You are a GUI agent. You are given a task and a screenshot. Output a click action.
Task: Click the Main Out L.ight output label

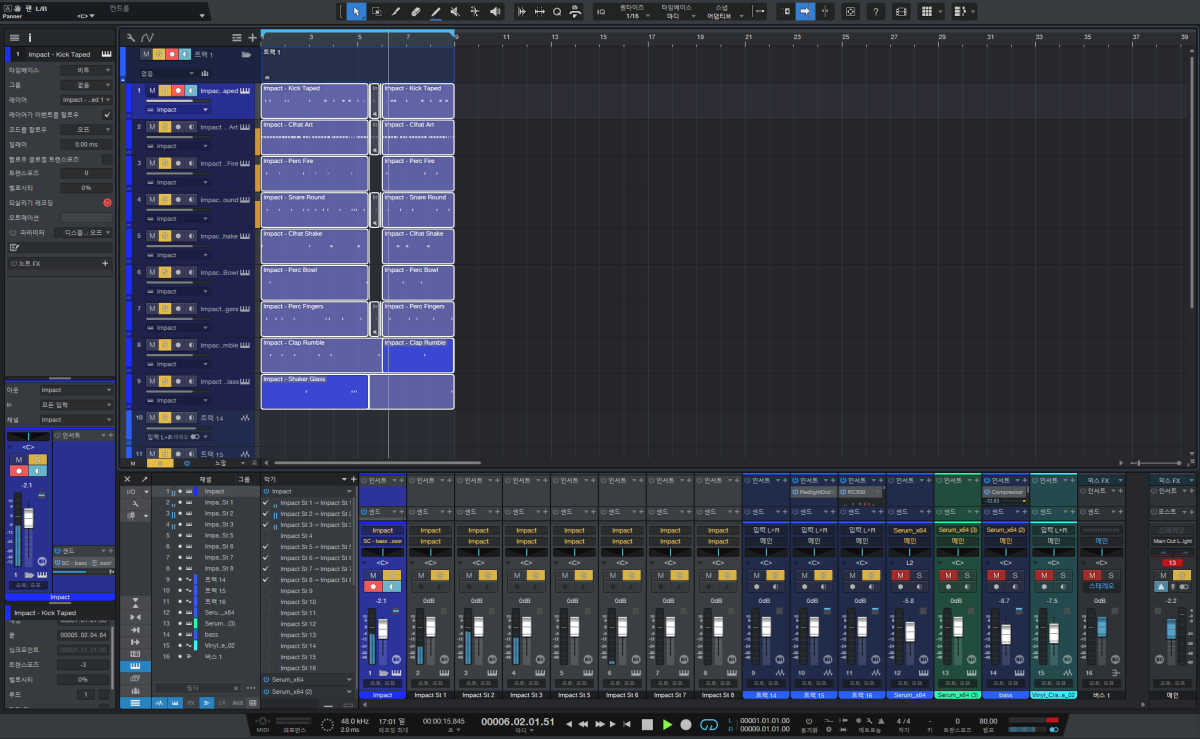pos(1172,541)
